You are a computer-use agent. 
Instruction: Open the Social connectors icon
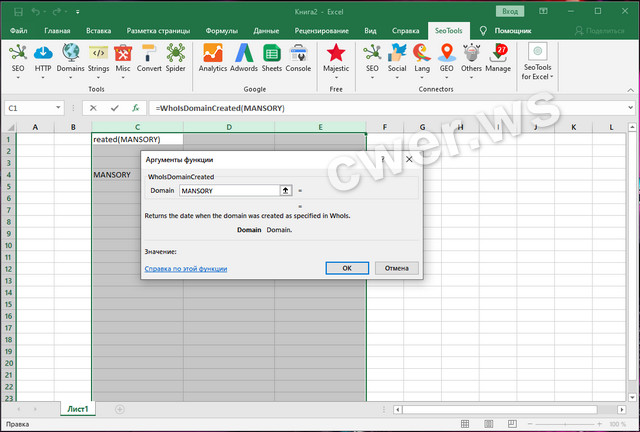point(397,60)
